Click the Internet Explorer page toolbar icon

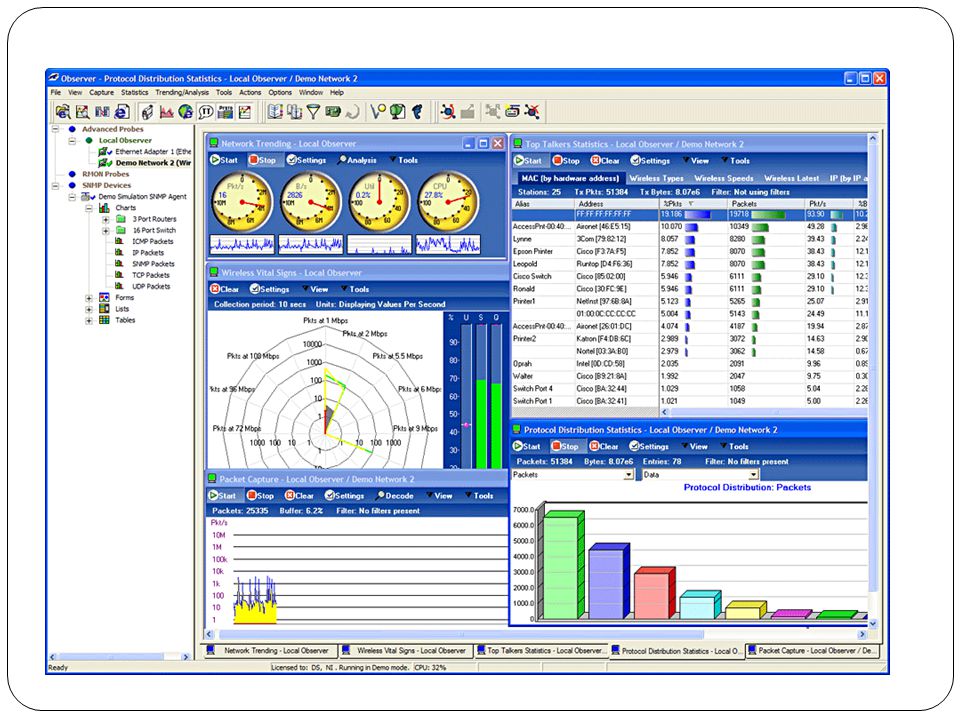click(122, 111)
